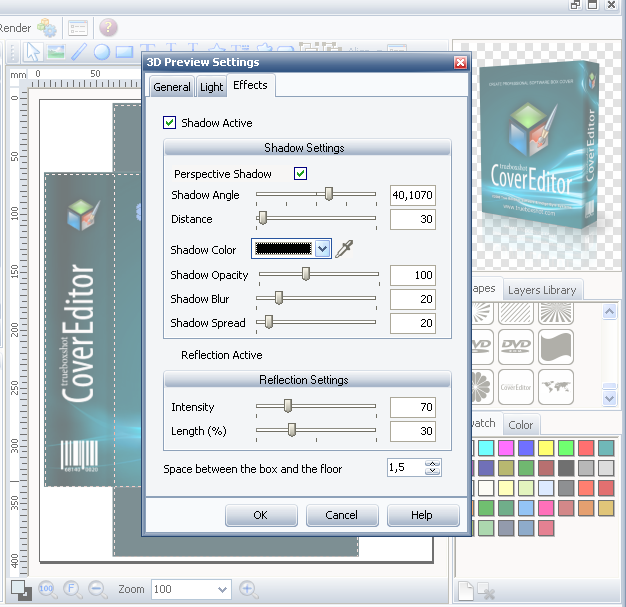
Task: Click the Cancel button
Action: click(341, 515)
